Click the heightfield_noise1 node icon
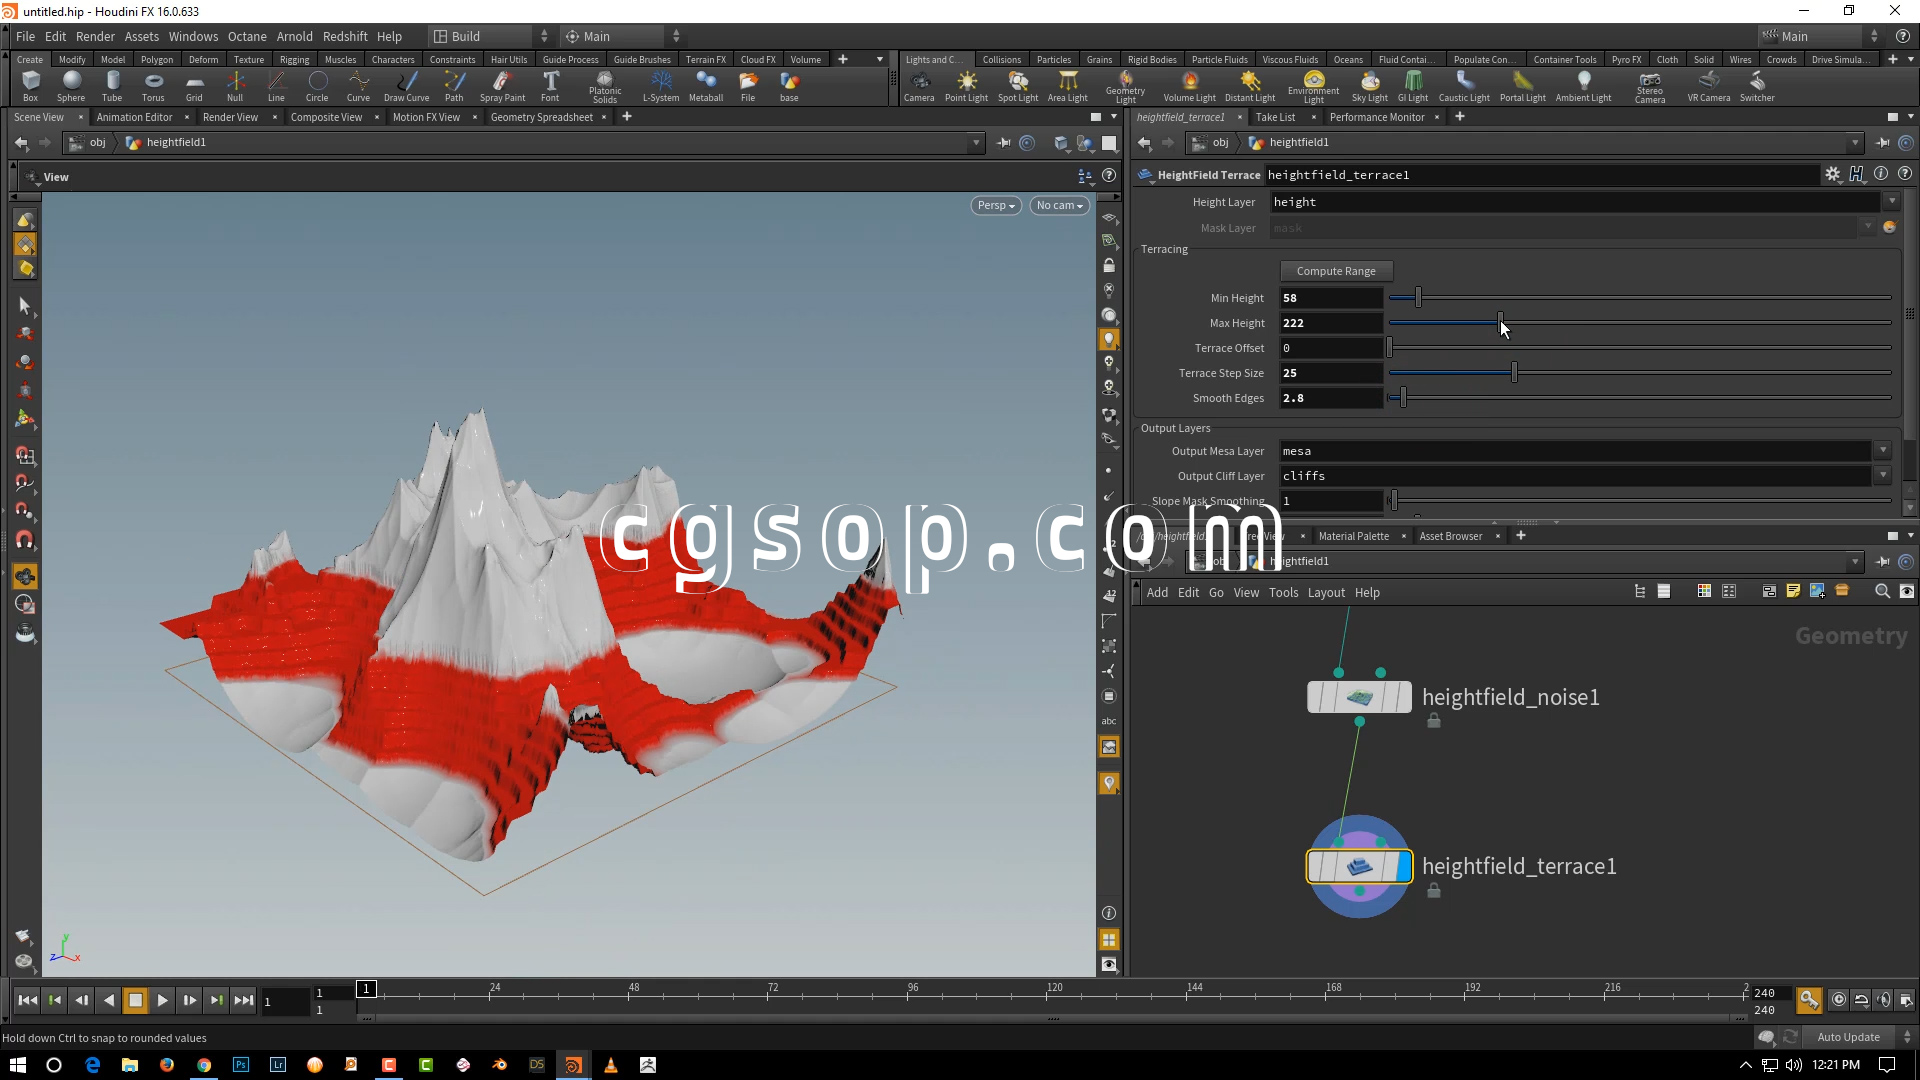Image resolution: width=1920 pixels, height=1080 pixels. (1359, 697)
